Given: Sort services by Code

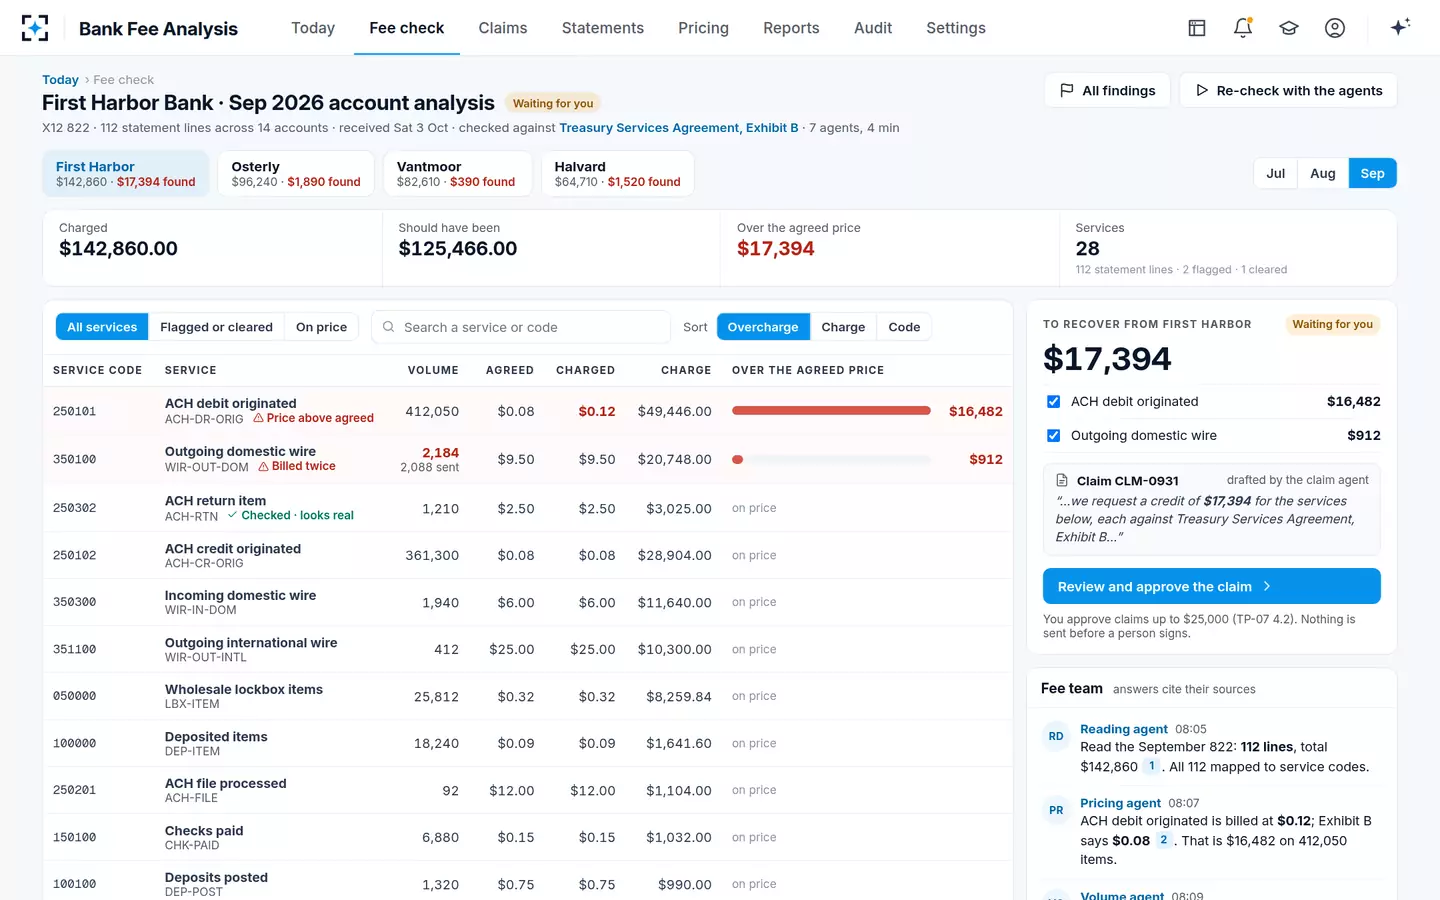Looking at the screenshot, I should click(x=904, y=327).
